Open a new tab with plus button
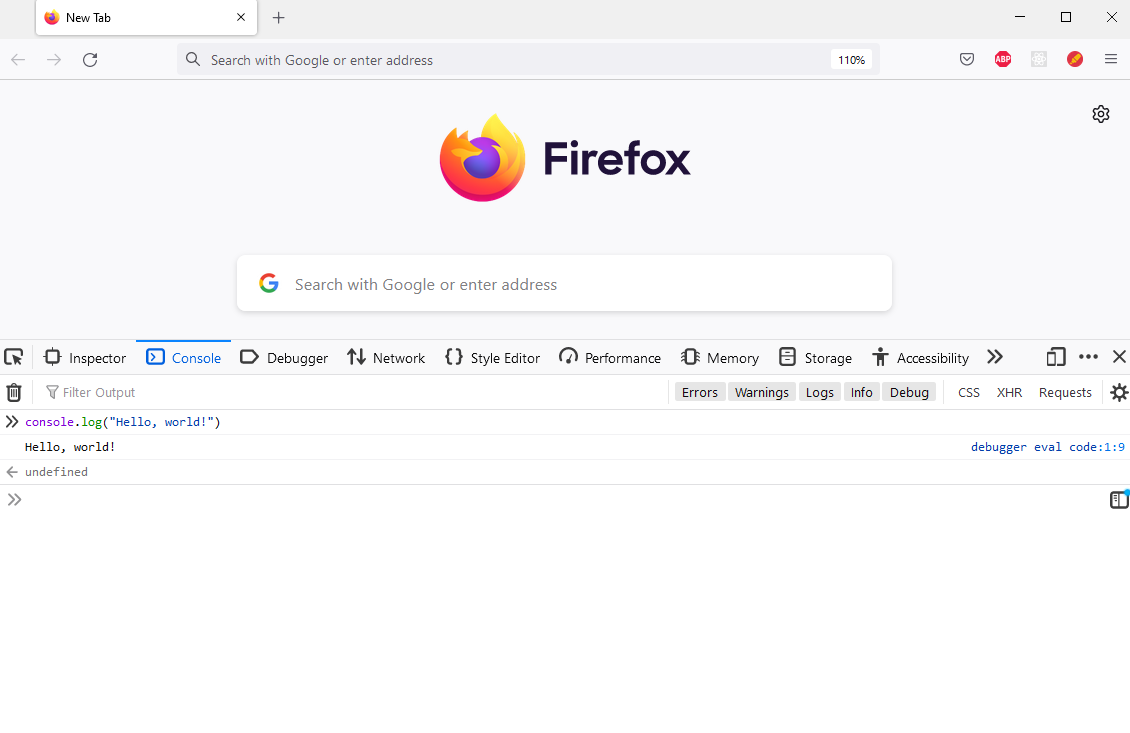This screenshot has height=733, width=1130. (279, 18)
